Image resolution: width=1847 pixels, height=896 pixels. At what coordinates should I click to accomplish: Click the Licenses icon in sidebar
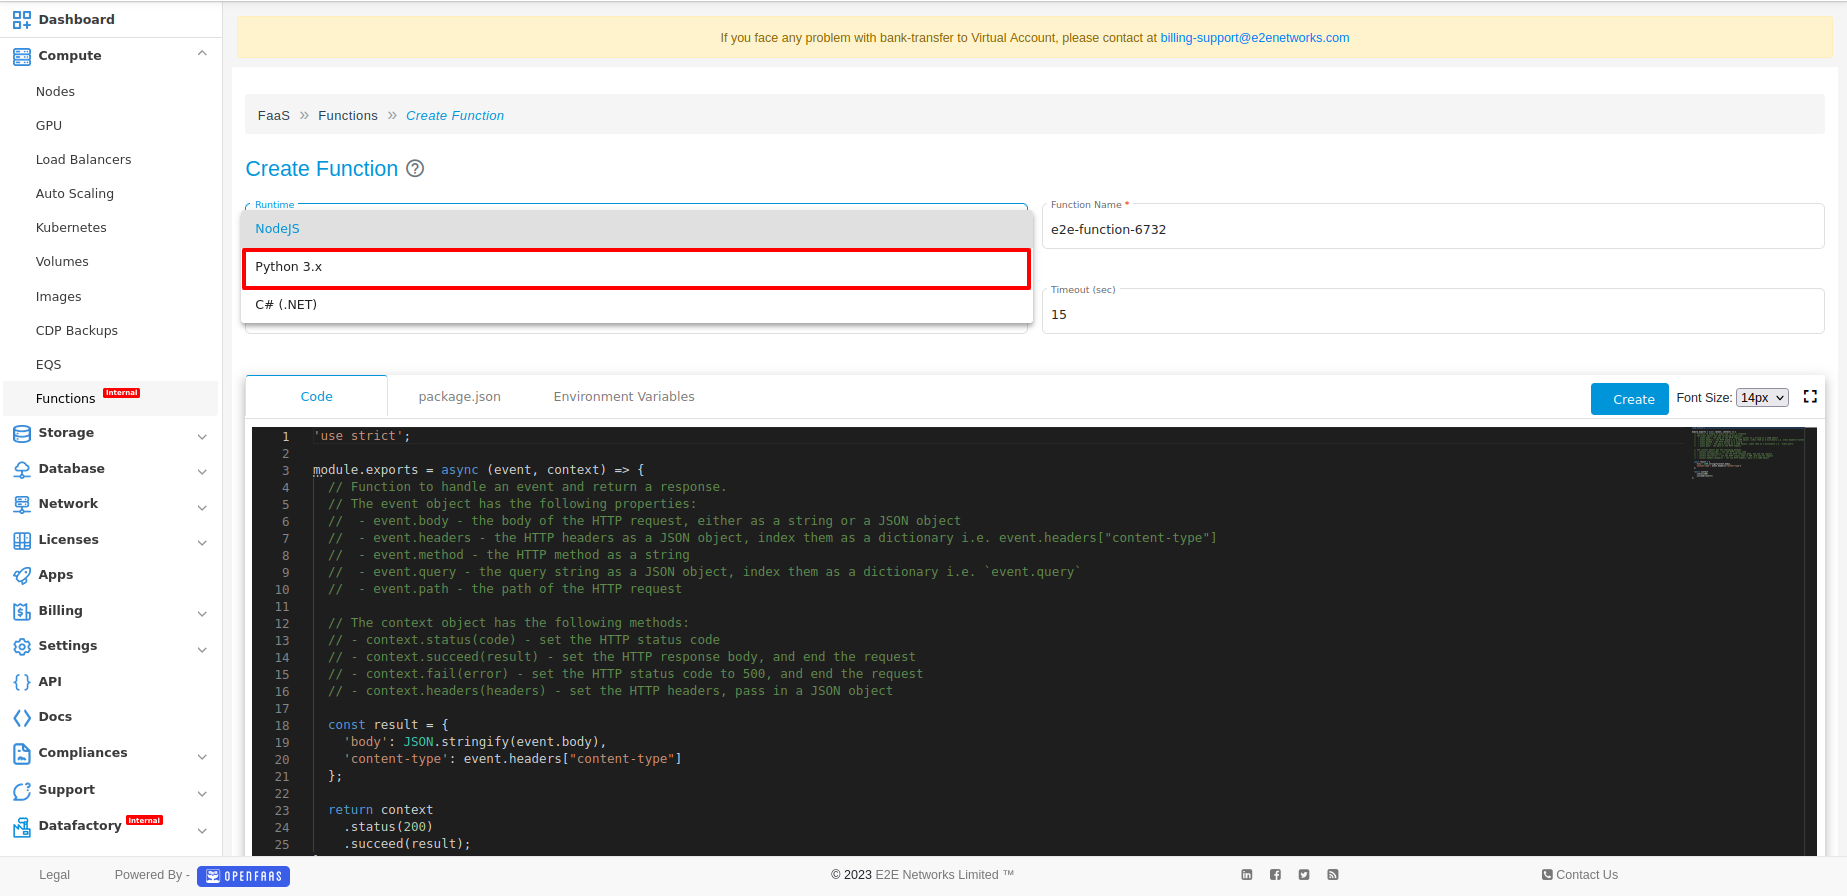pyautogui.click(x=22, y=540)
